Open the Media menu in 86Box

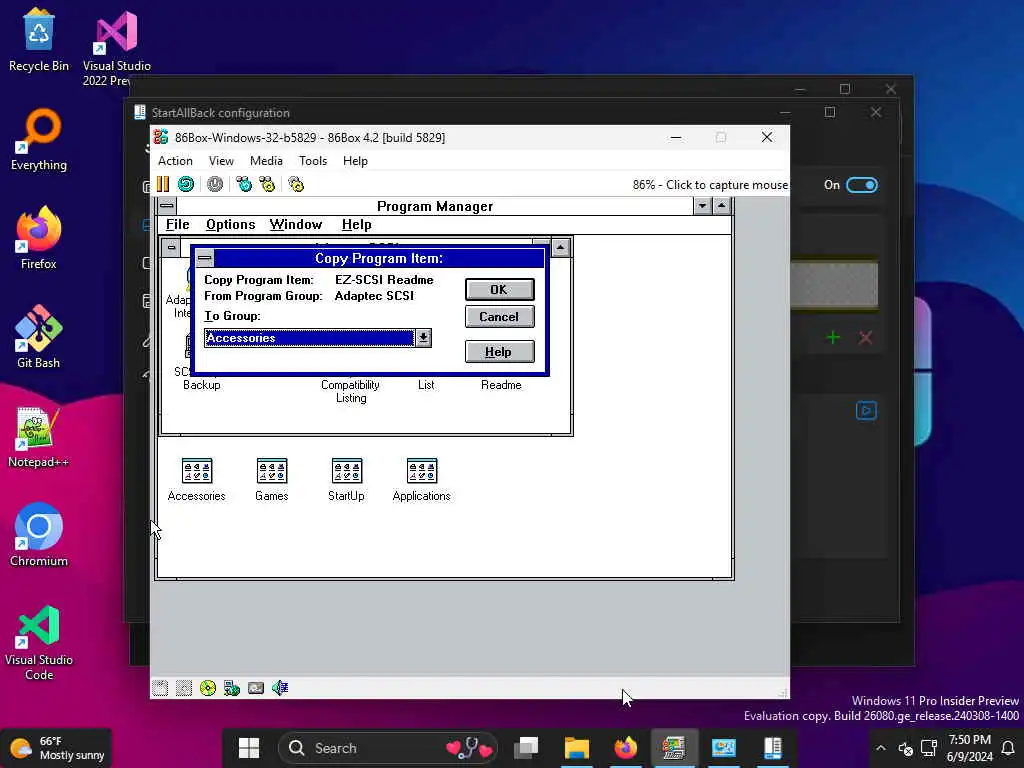266,161
